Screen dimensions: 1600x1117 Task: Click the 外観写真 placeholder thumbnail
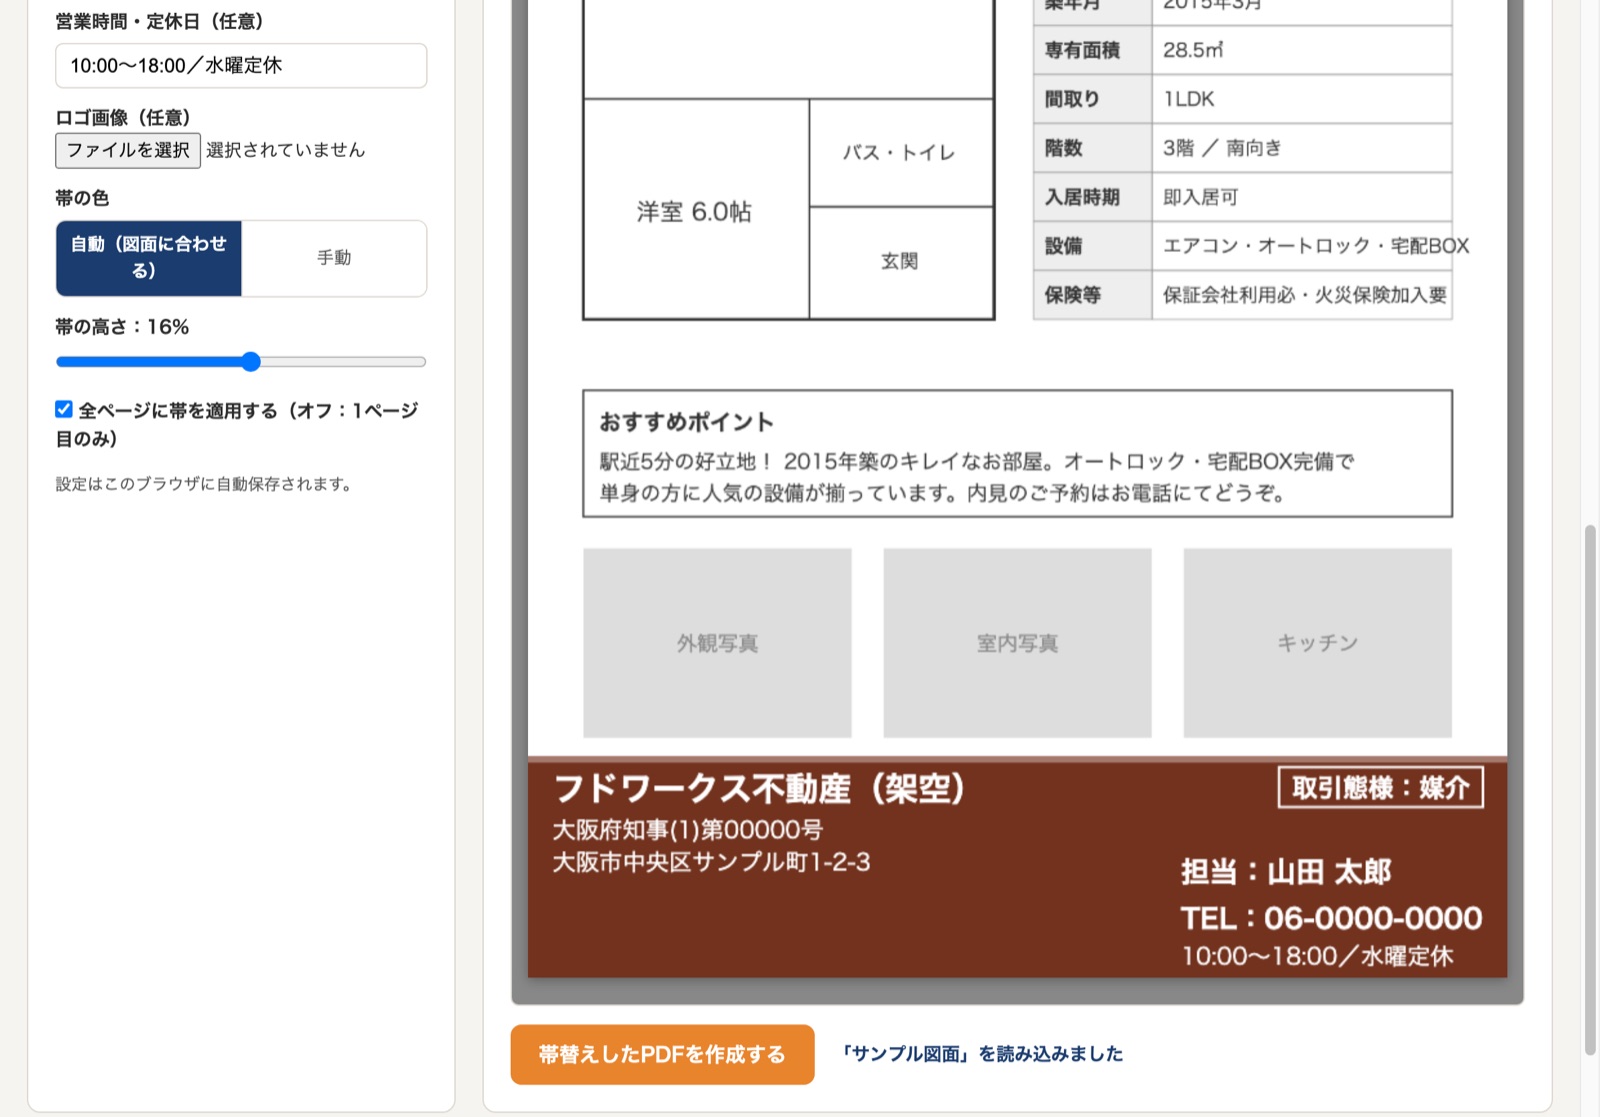click(x=717, y=643)
